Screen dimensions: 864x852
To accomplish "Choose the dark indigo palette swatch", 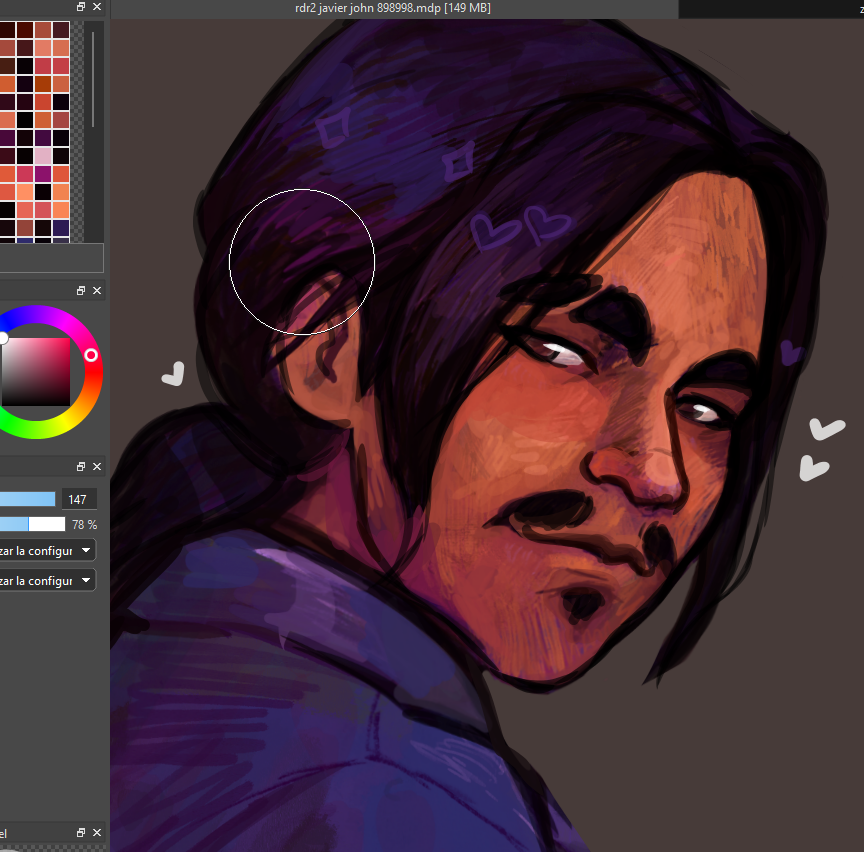I will [x=61, y=228].
